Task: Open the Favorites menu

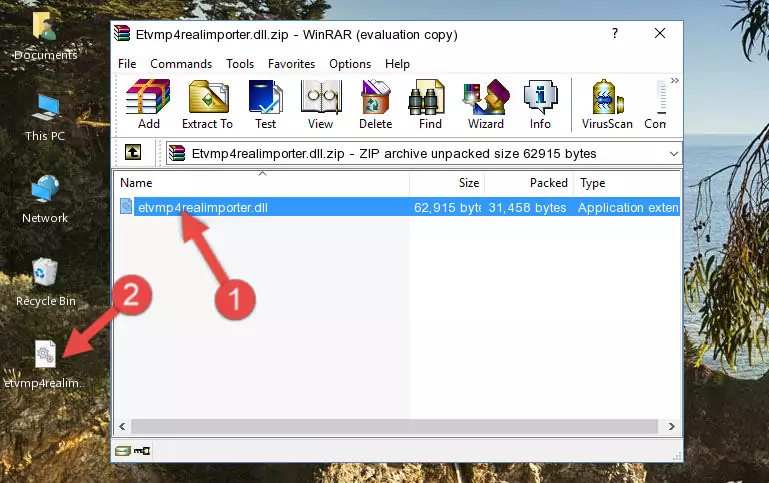Action: (x=291, y=64)
